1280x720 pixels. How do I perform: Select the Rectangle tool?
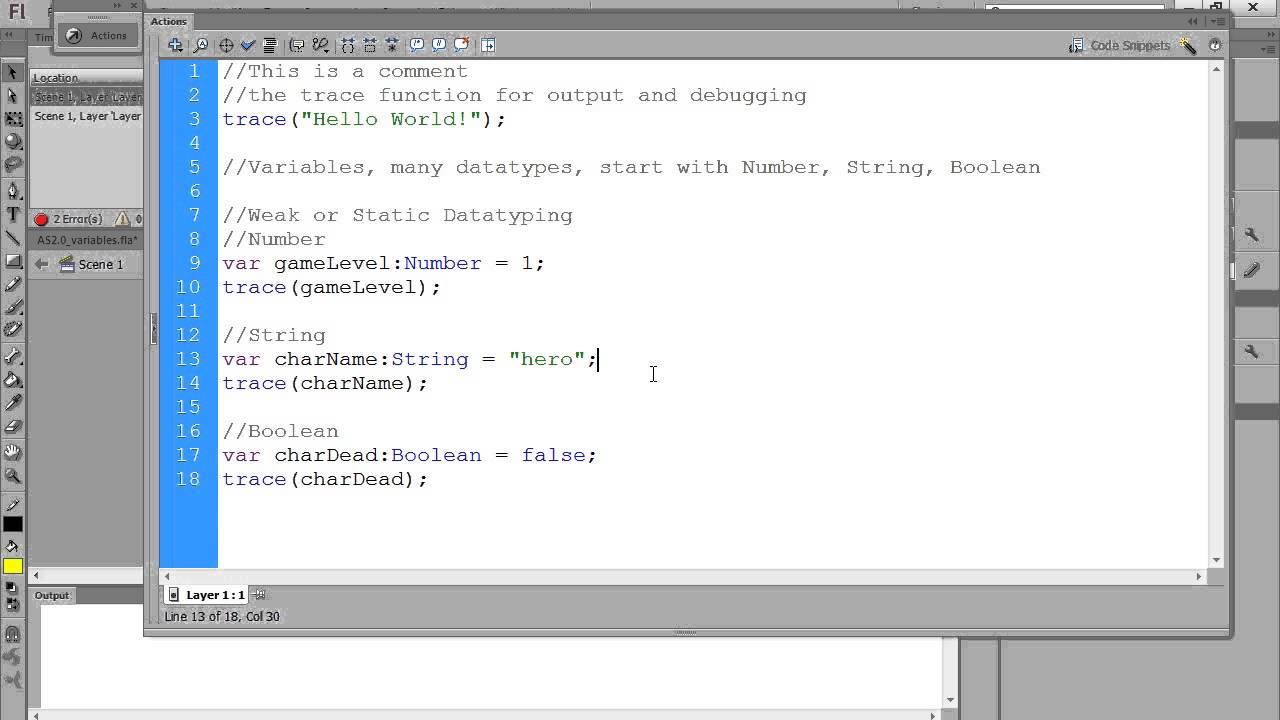(x=13, y=261)
